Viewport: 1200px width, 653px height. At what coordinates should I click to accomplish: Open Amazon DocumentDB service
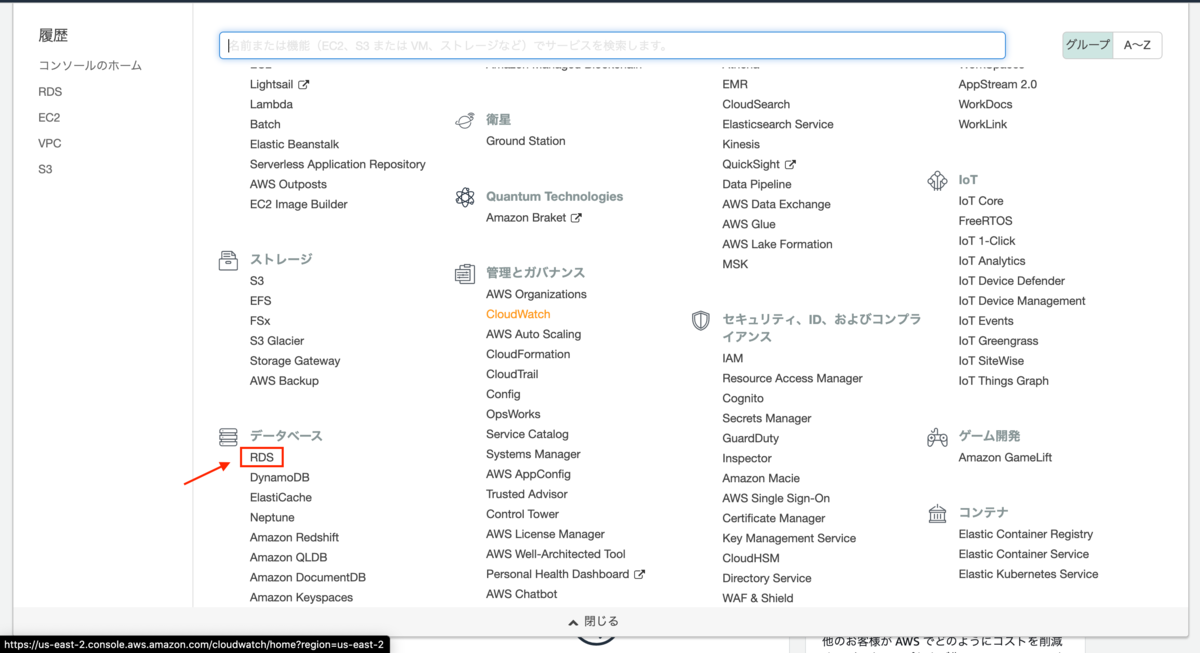[308, 578]
